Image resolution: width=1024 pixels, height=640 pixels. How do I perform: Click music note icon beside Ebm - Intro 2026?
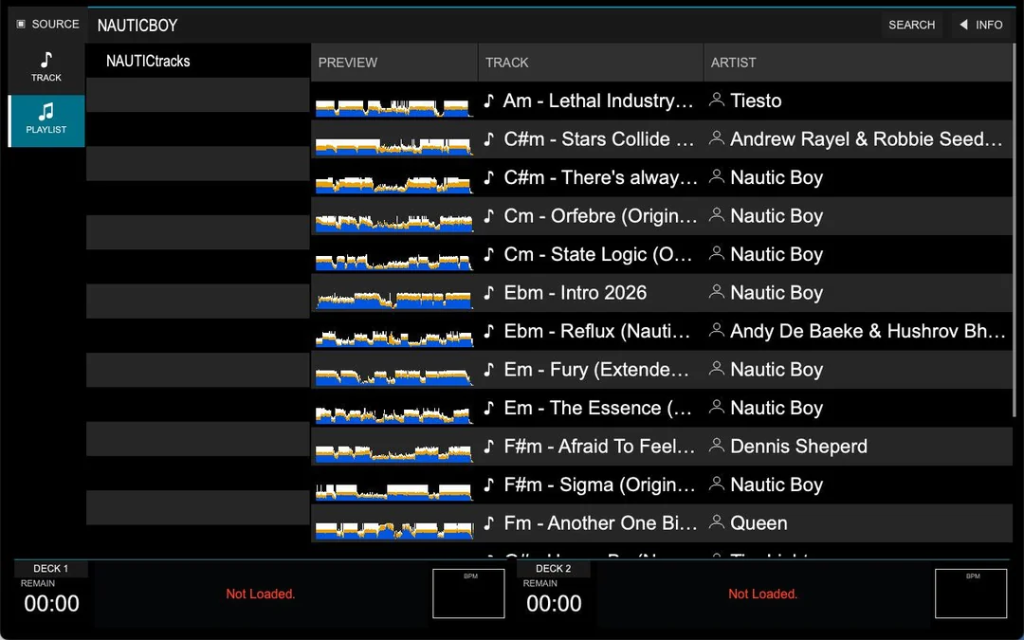[489, 293]
